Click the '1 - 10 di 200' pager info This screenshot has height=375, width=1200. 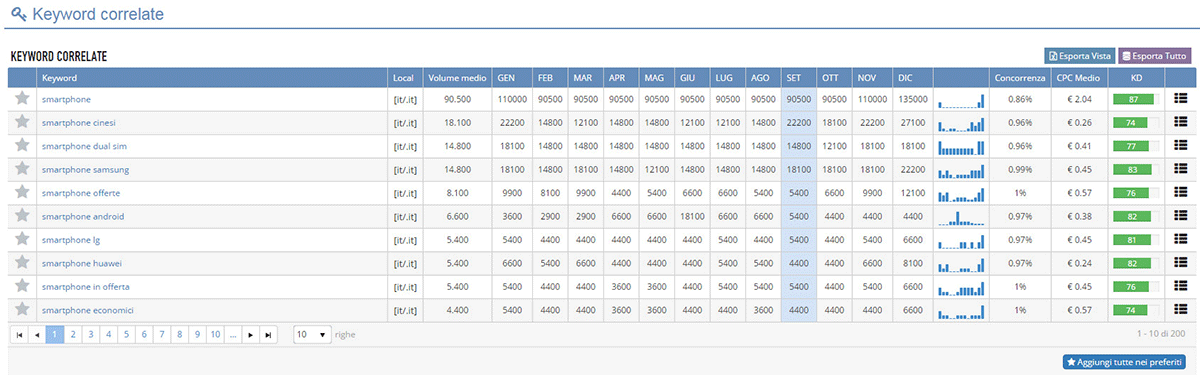click(1162, 334)
